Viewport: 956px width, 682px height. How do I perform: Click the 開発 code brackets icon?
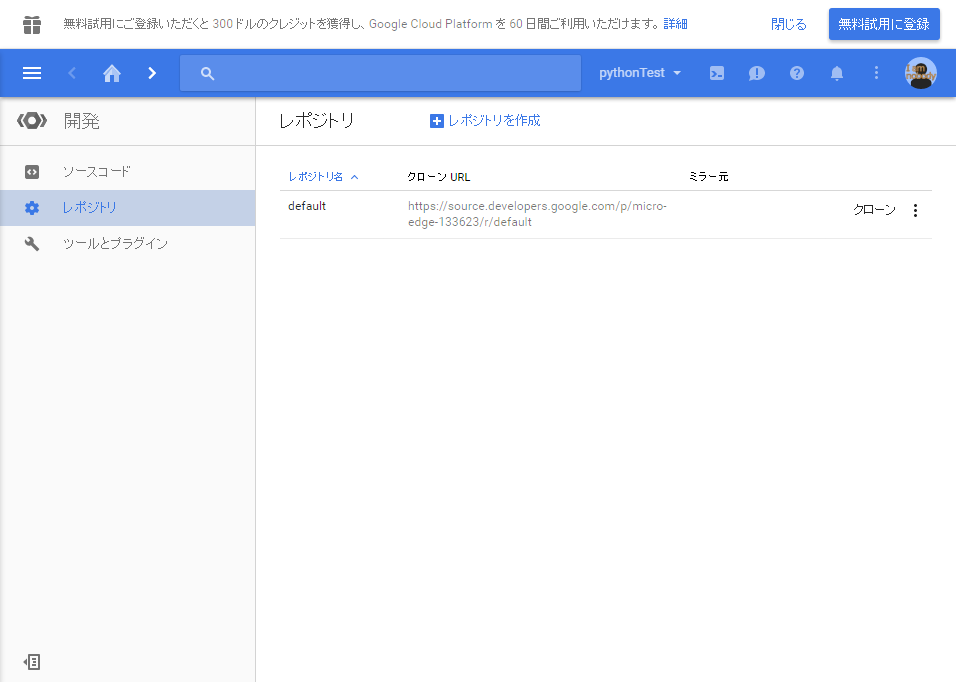pyautogui.click(x=32, y=120)
